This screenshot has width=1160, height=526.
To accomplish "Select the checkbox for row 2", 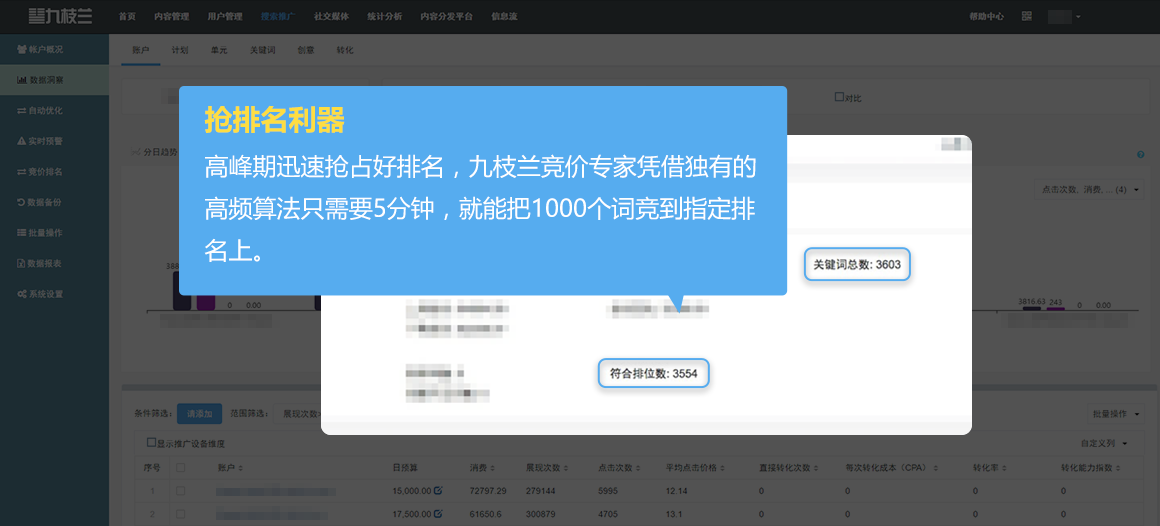I will (x=180, y=513).
